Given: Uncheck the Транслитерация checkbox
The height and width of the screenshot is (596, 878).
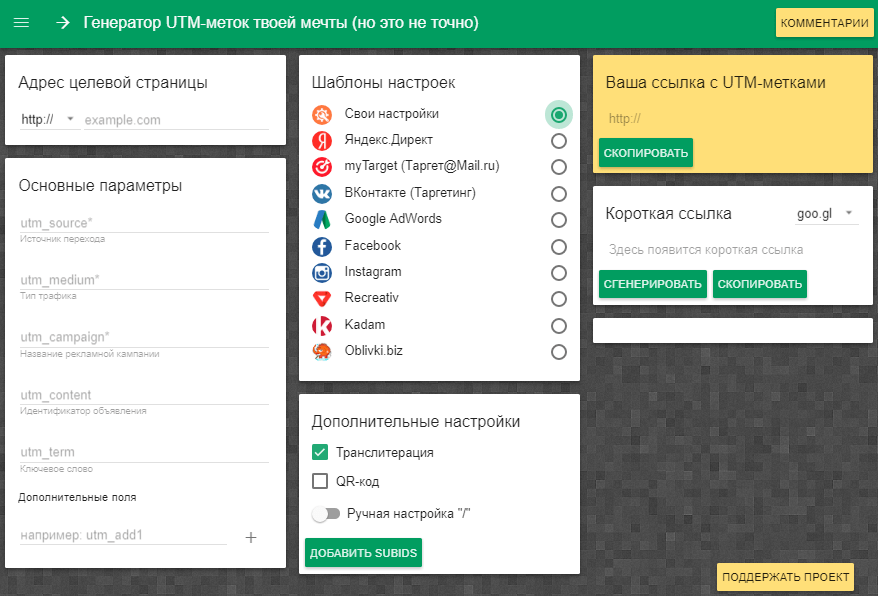Looking at the screenshot, I should (x=320, y=452).
